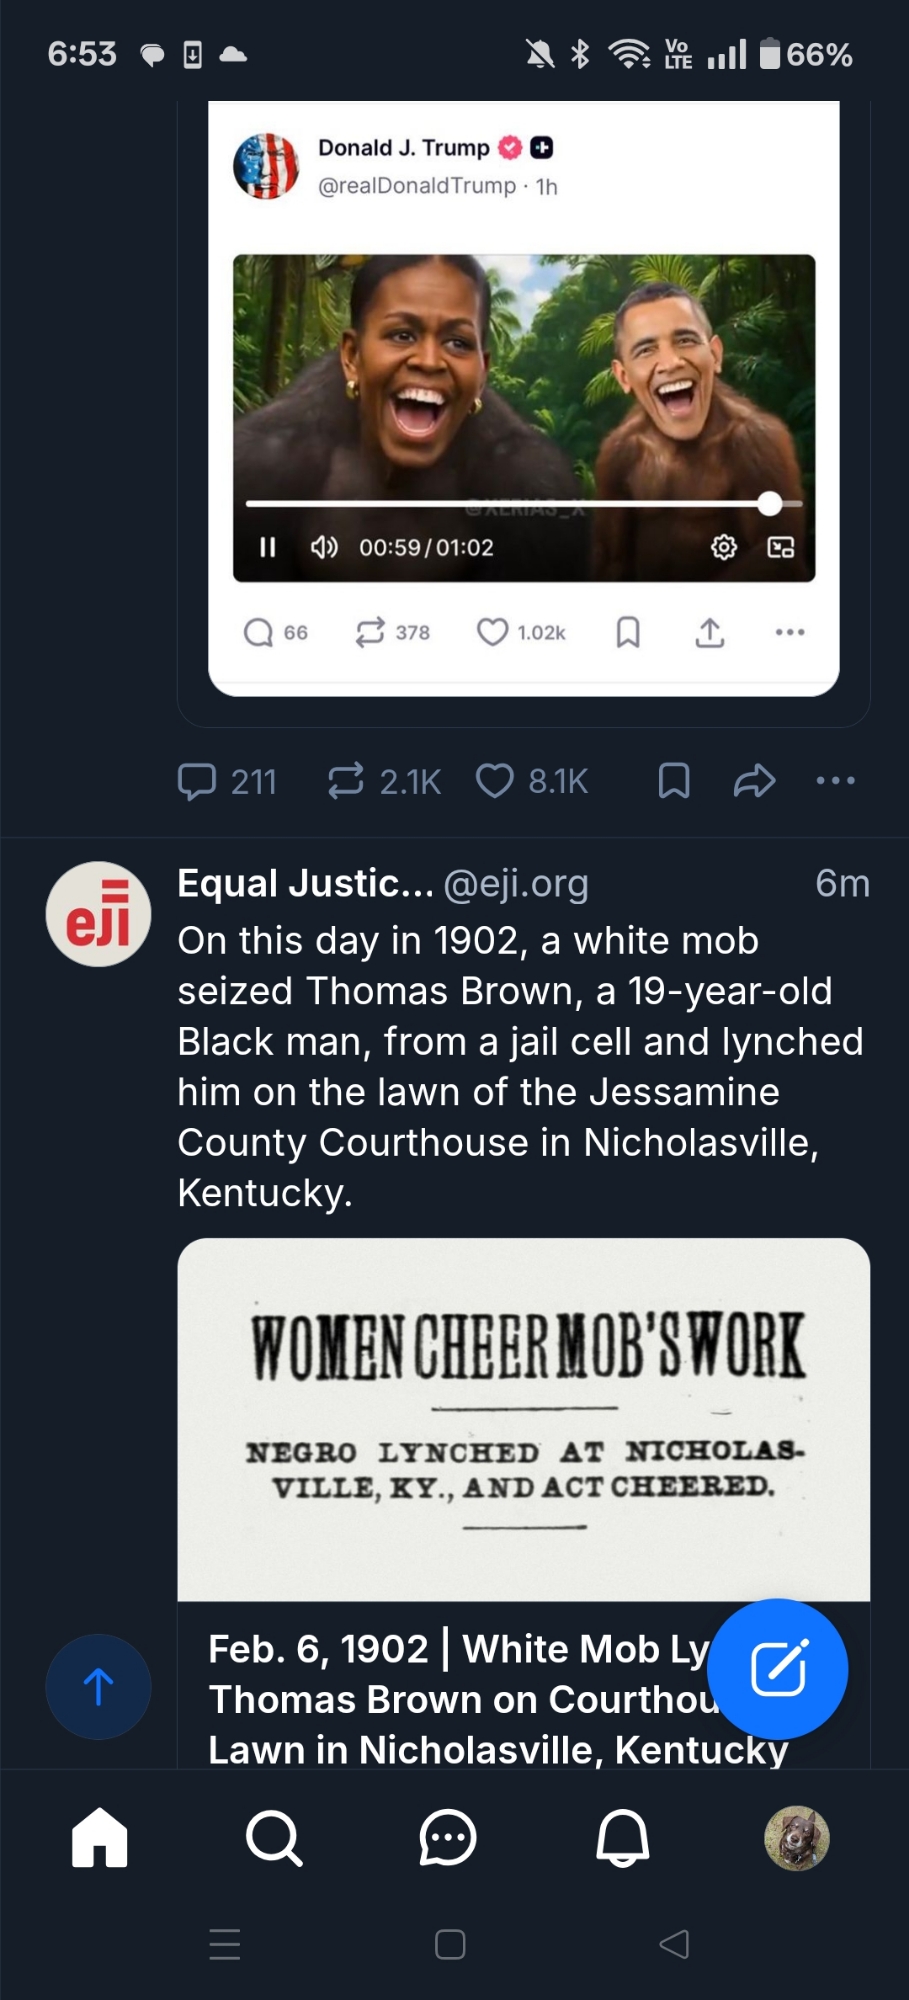Viewport: 909px width, 2000px height.
Task: Mute the embedded video sound
Action: [x=323, y=547]
